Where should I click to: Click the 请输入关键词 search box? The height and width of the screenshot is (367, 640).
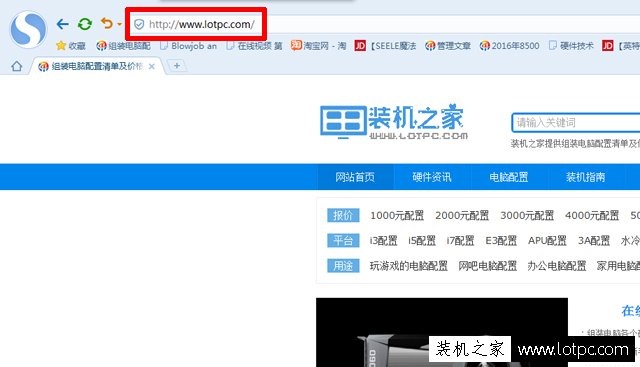coord(576,122)
